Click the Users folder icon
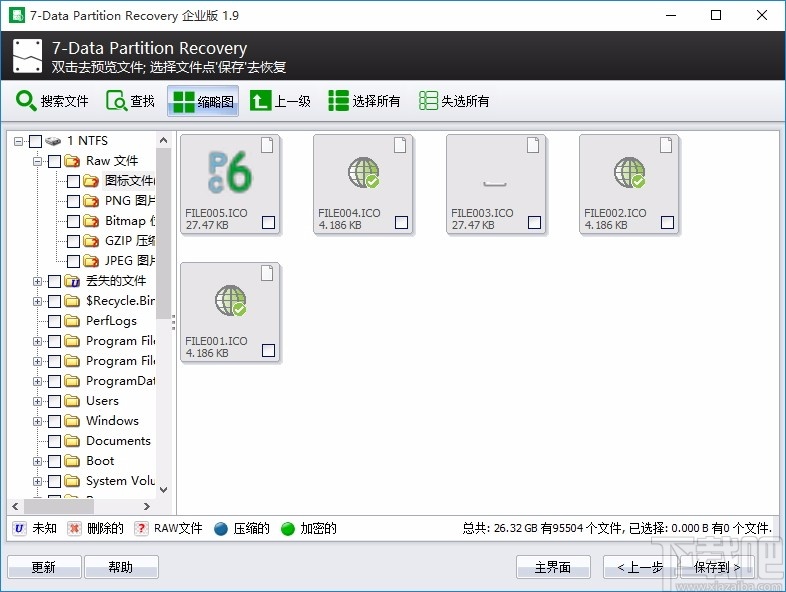 tap(73, 401)
